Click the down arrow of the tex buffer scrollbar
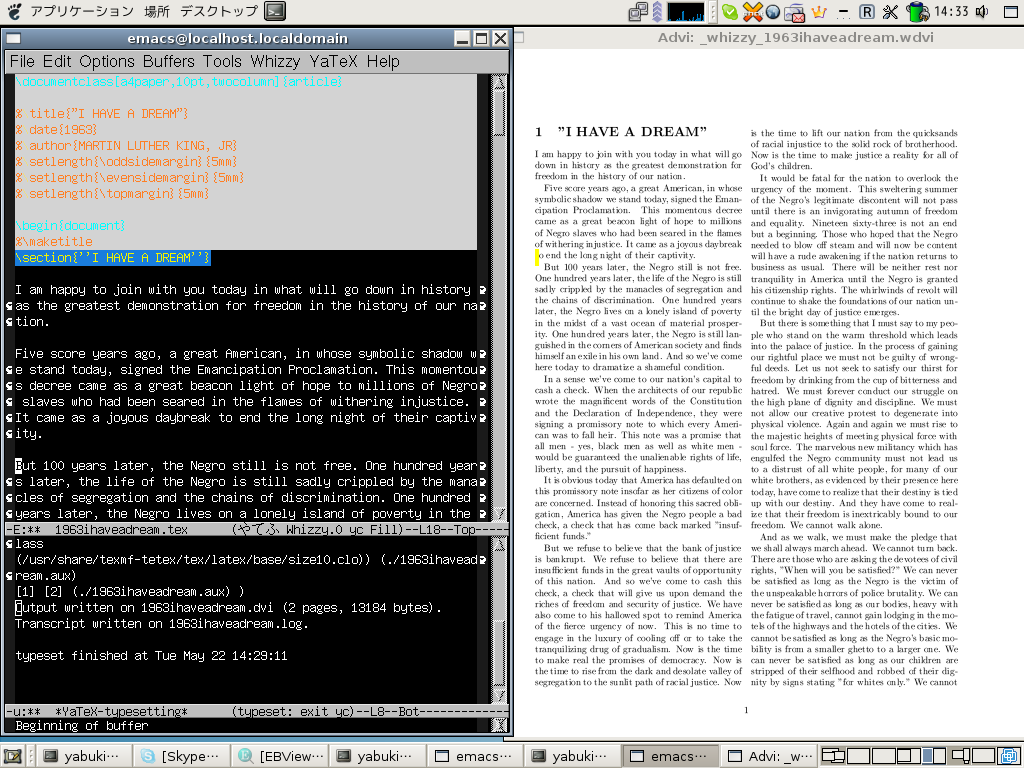 500,514
